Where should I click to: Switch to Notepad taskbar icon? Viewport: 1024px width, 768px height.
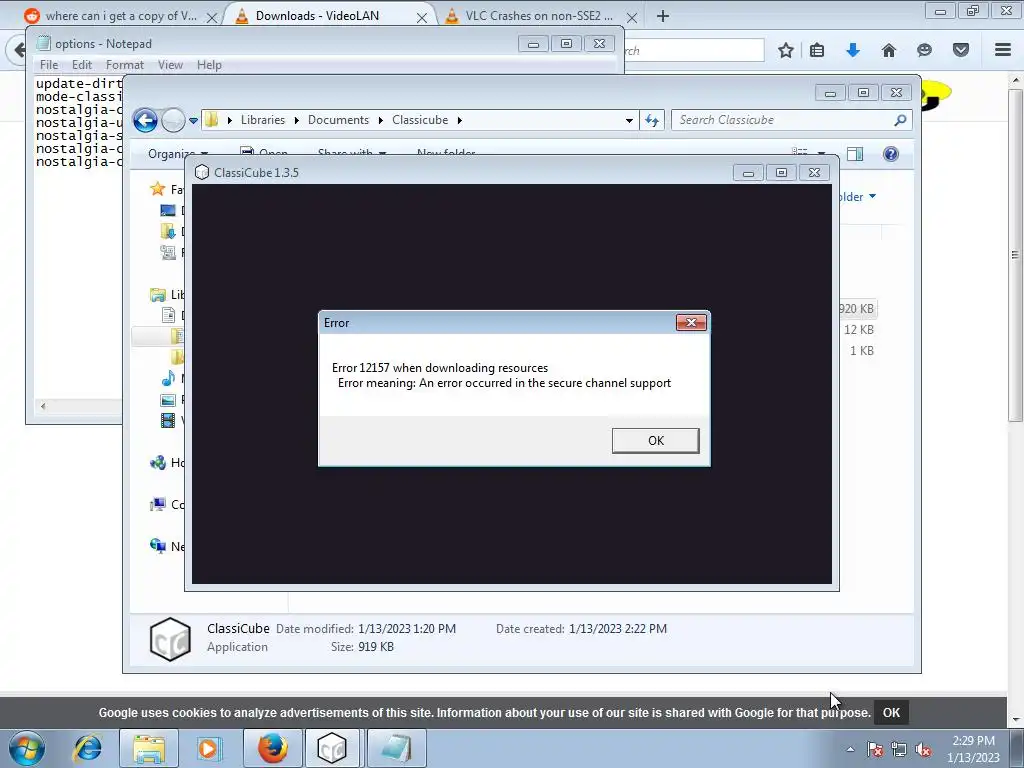[x=396, y=748]
